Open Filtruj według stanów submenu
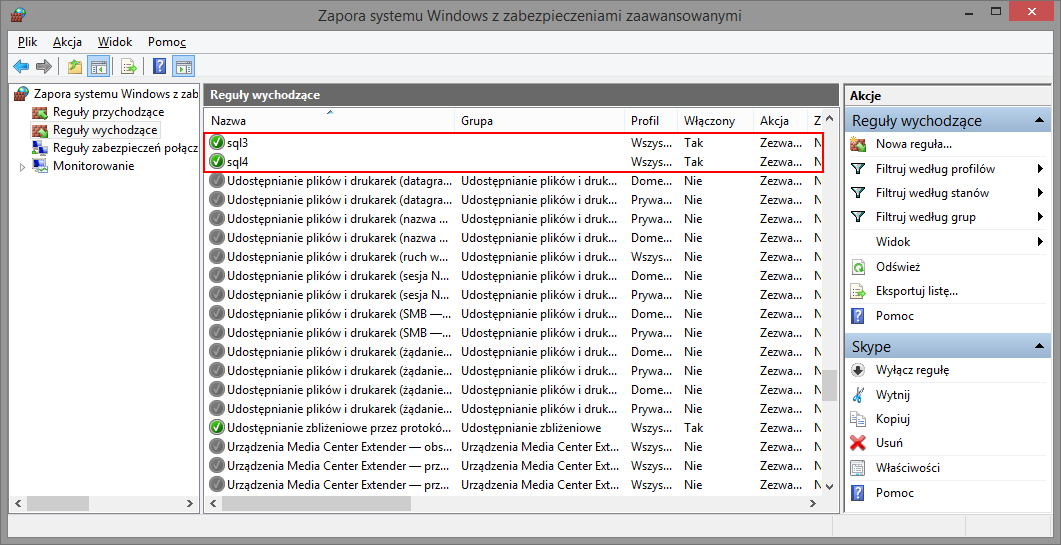Screen dimensions: 1061x545 click(x=945, y=193)
